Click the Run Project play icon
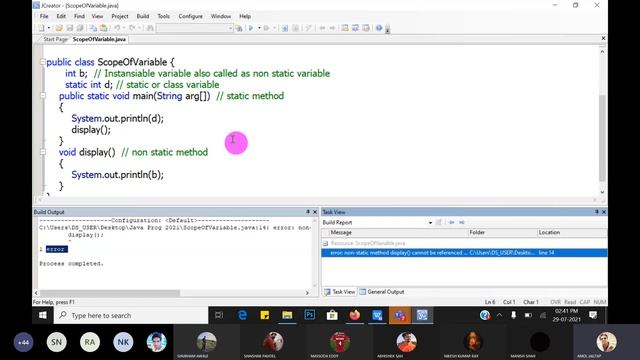The image size is (640, 360). point(251,28)
